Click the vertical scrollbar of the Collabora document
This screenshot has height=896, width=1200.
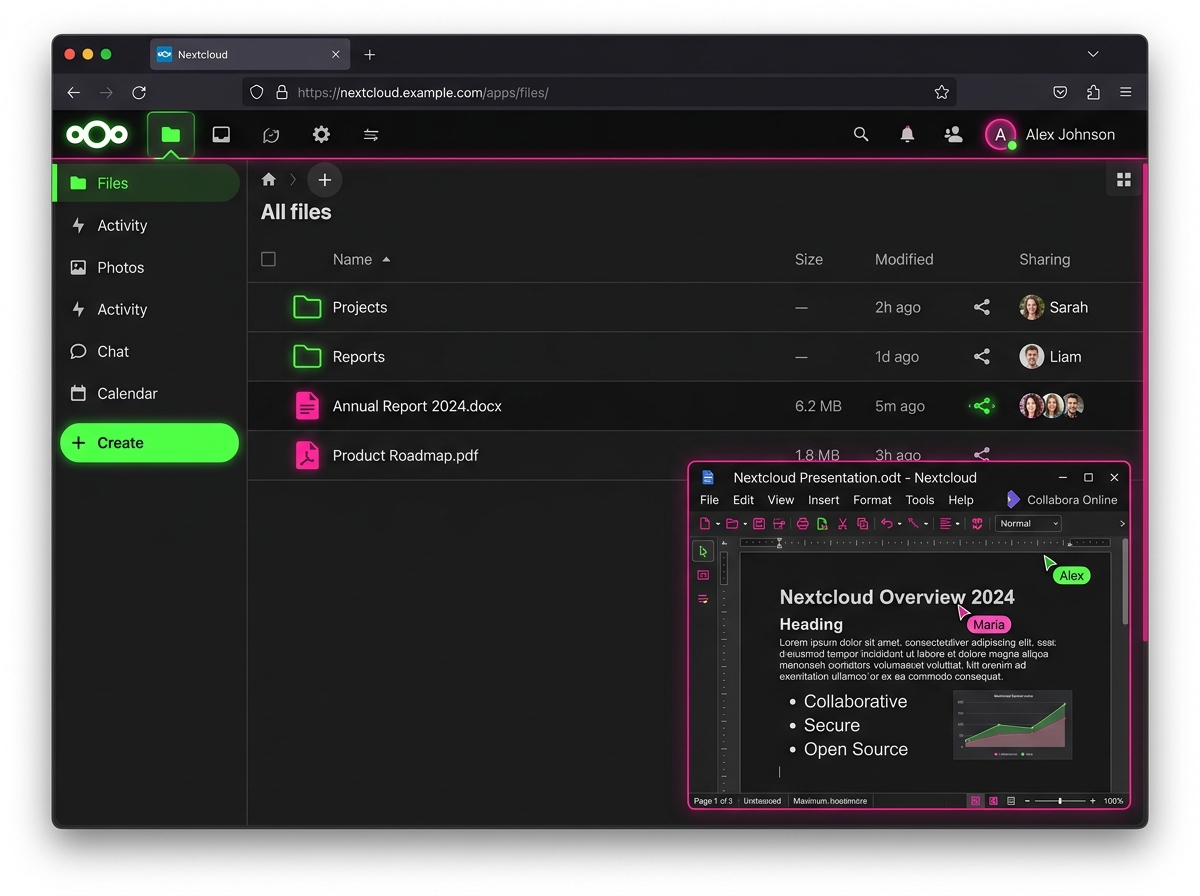(1124, 582)
